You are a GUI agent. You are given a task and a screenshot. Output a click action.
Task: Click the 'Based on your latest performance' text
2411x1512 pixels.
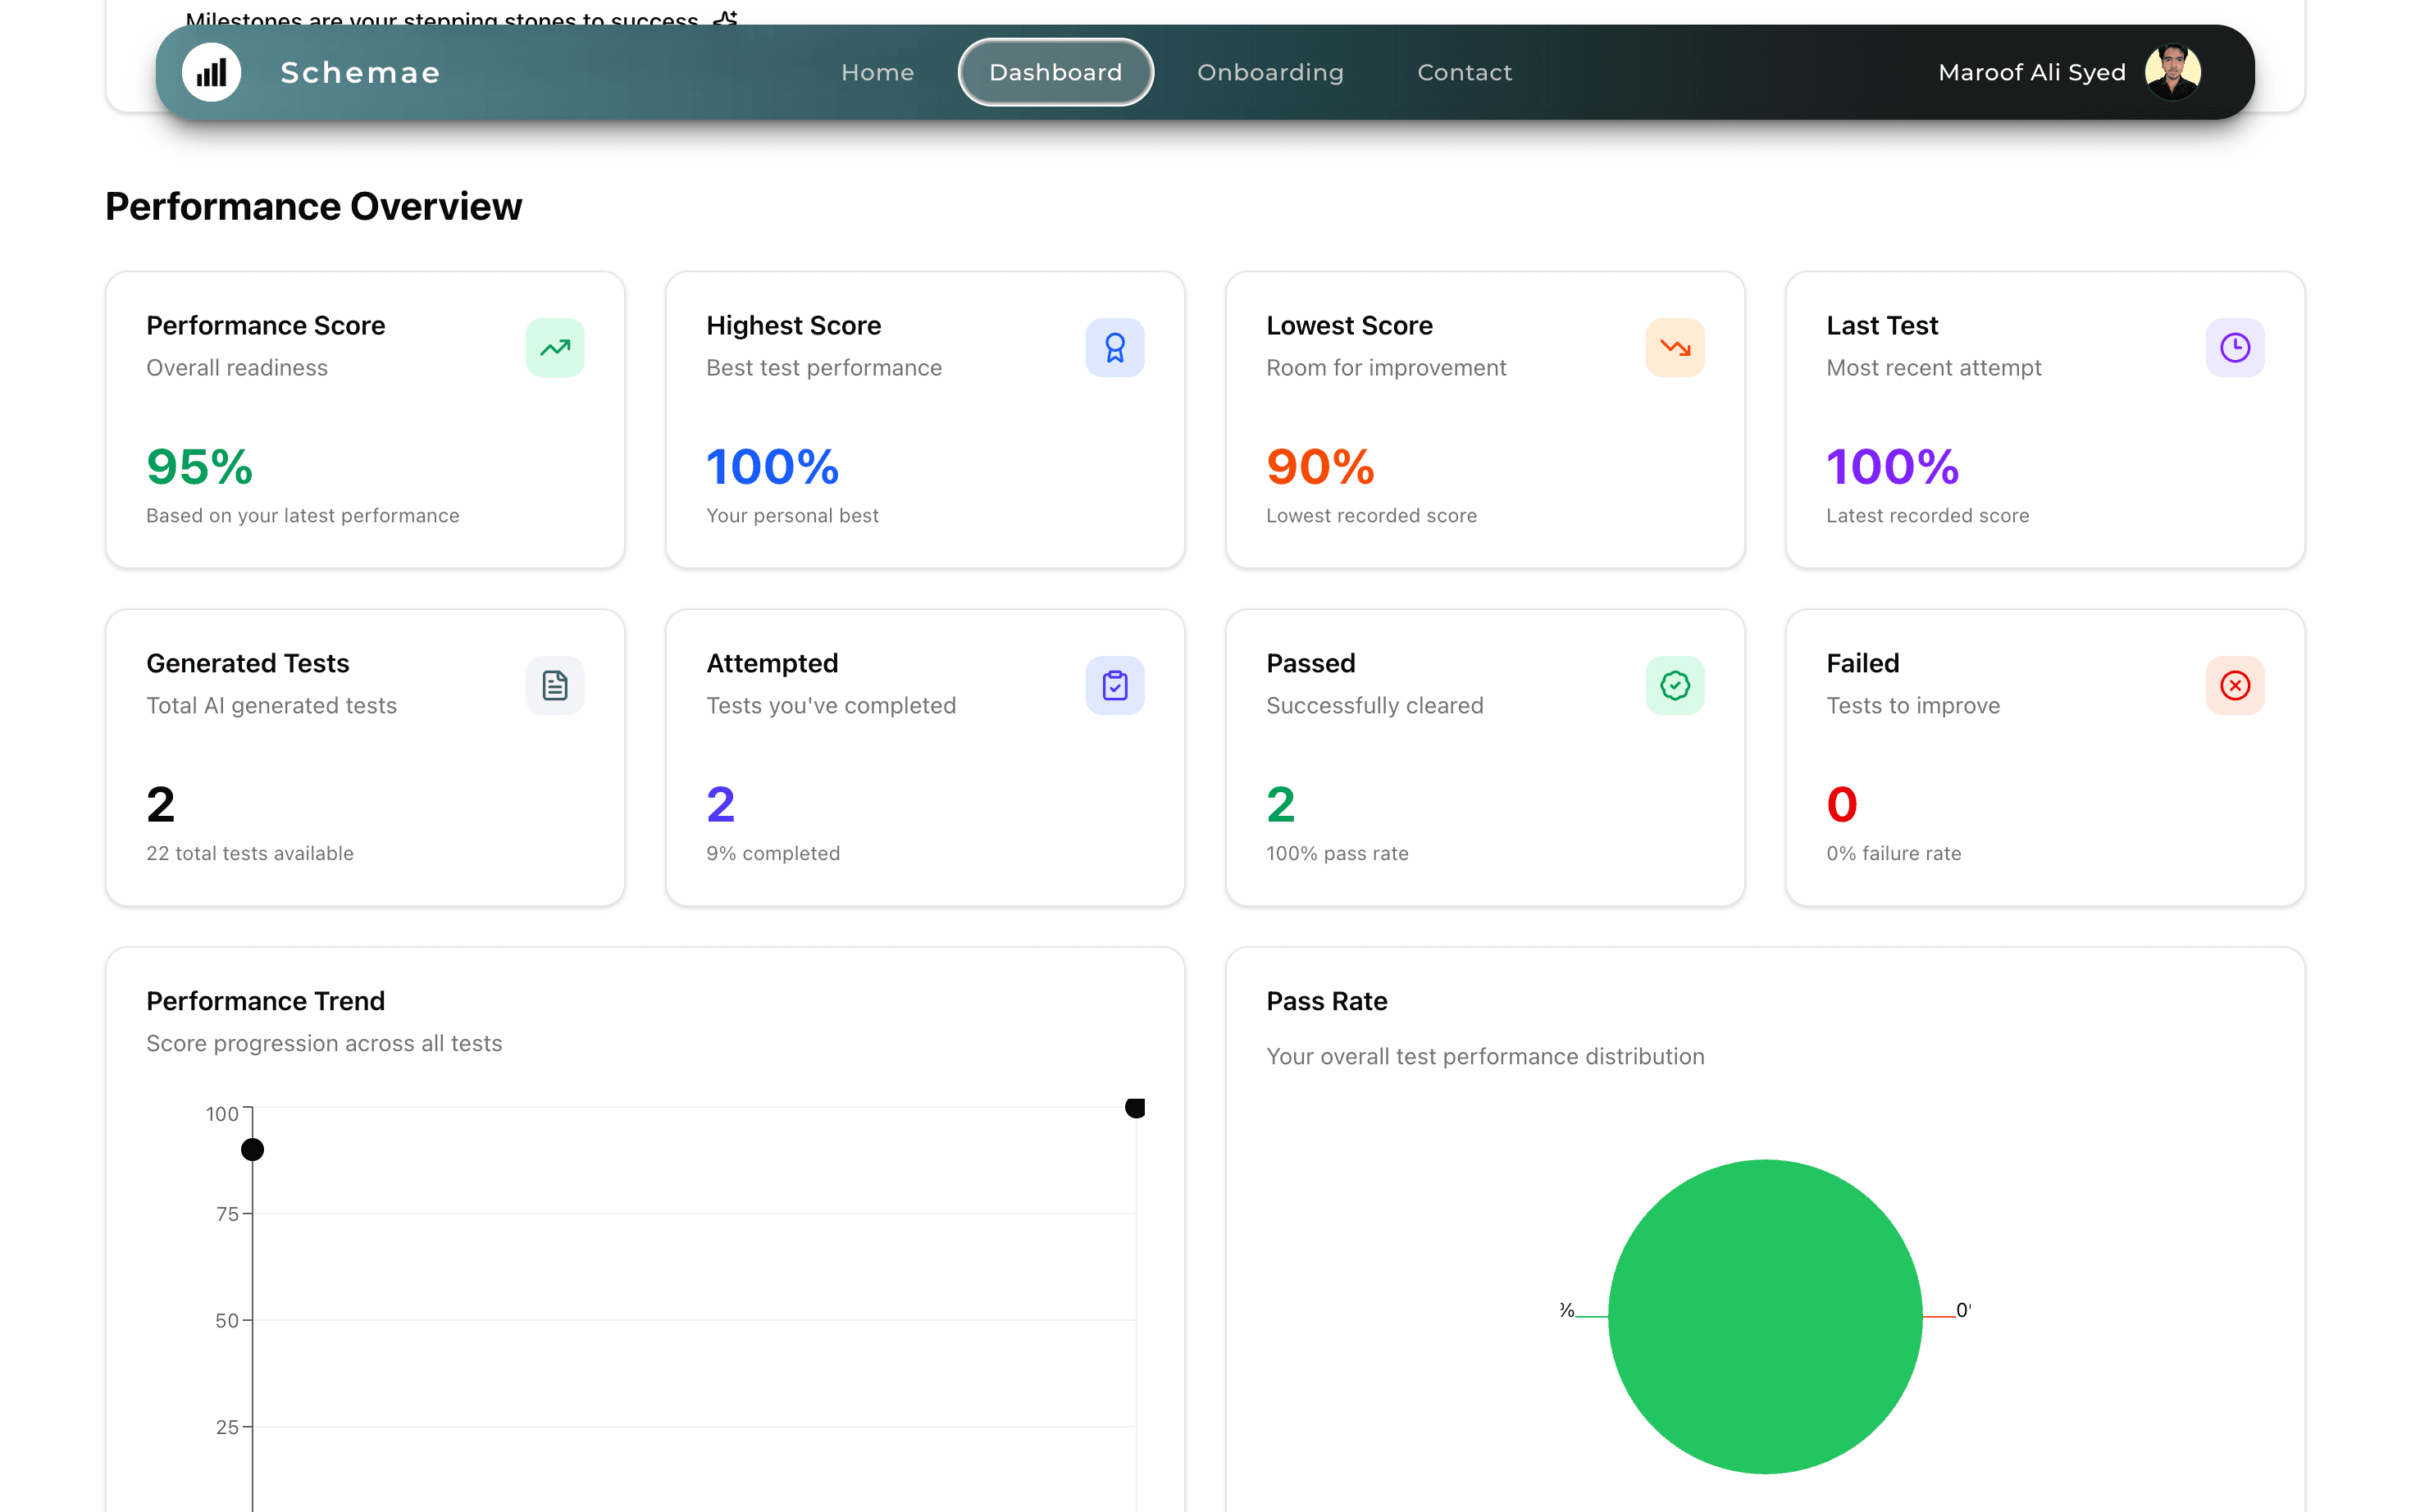pyautogui.click(x=303, y=515)
